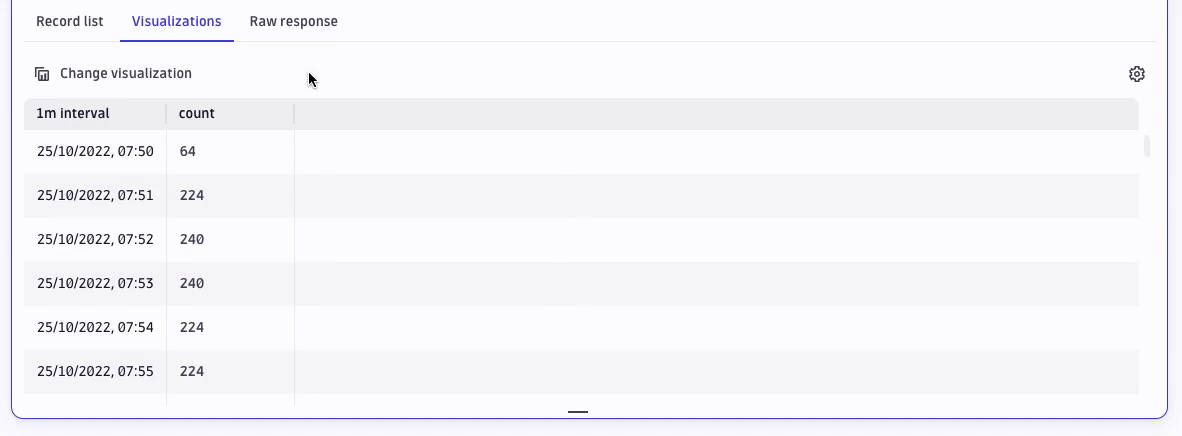Image resolution: width=1182 pixels, height=436 pixels.
Task: Select the 25/10/2022, 07:54 interval cell
Action: pos(95,327)
